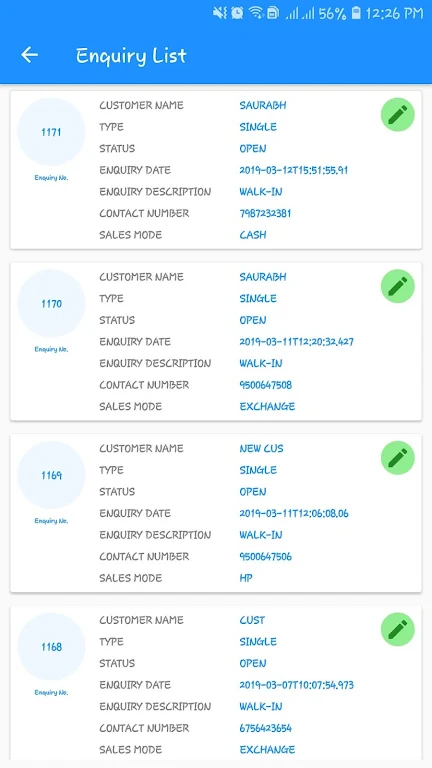
Task: Tap the Enquiry List title
Action: tap(131, 56)
